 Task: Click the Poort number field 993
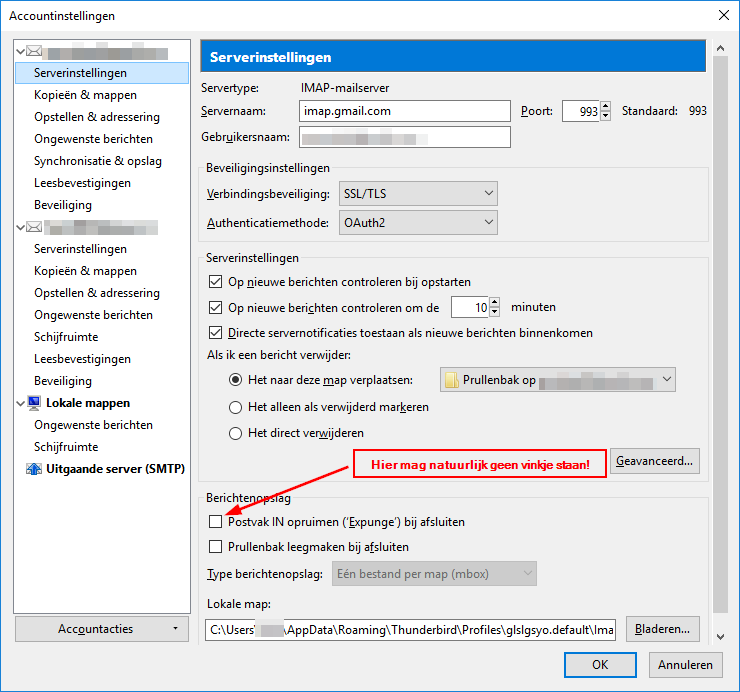(581, 111)
